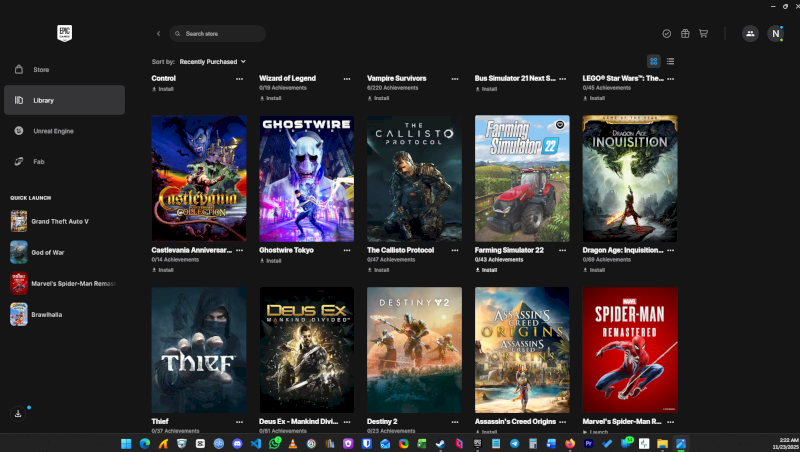Expand the Recently Purchased sort dropdown
The image size is (800, 452).
[x=212, y=61]
